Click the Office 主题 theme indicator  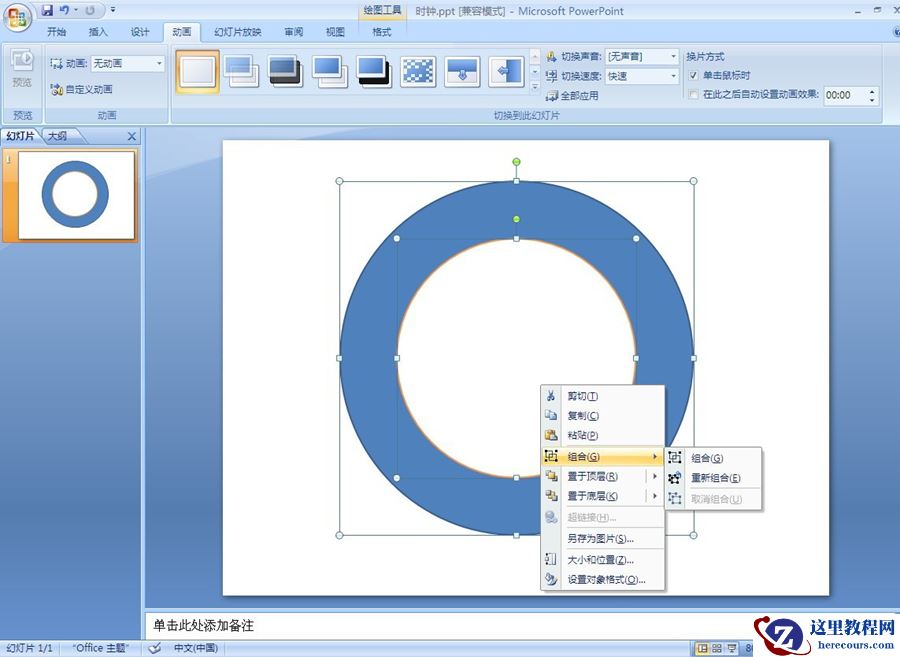99,648
